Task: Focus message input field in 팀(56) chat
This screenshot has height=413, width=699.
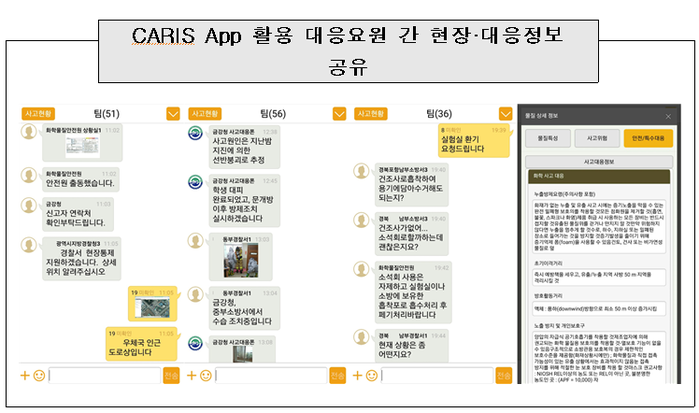Action: [x=271, y=376]
